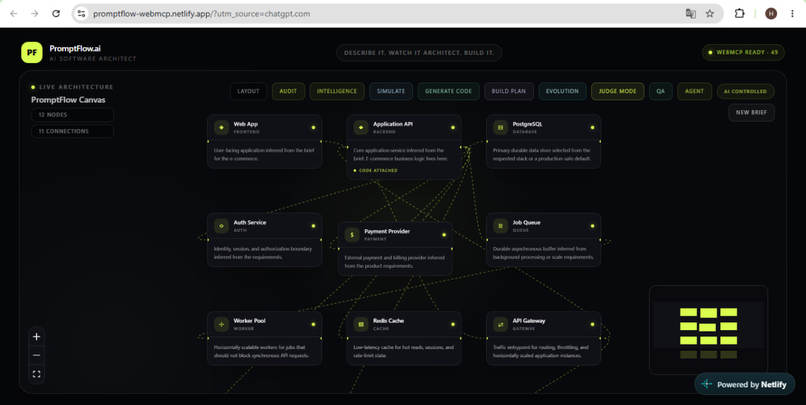Click the Auth Service node icon

(222, 226)
